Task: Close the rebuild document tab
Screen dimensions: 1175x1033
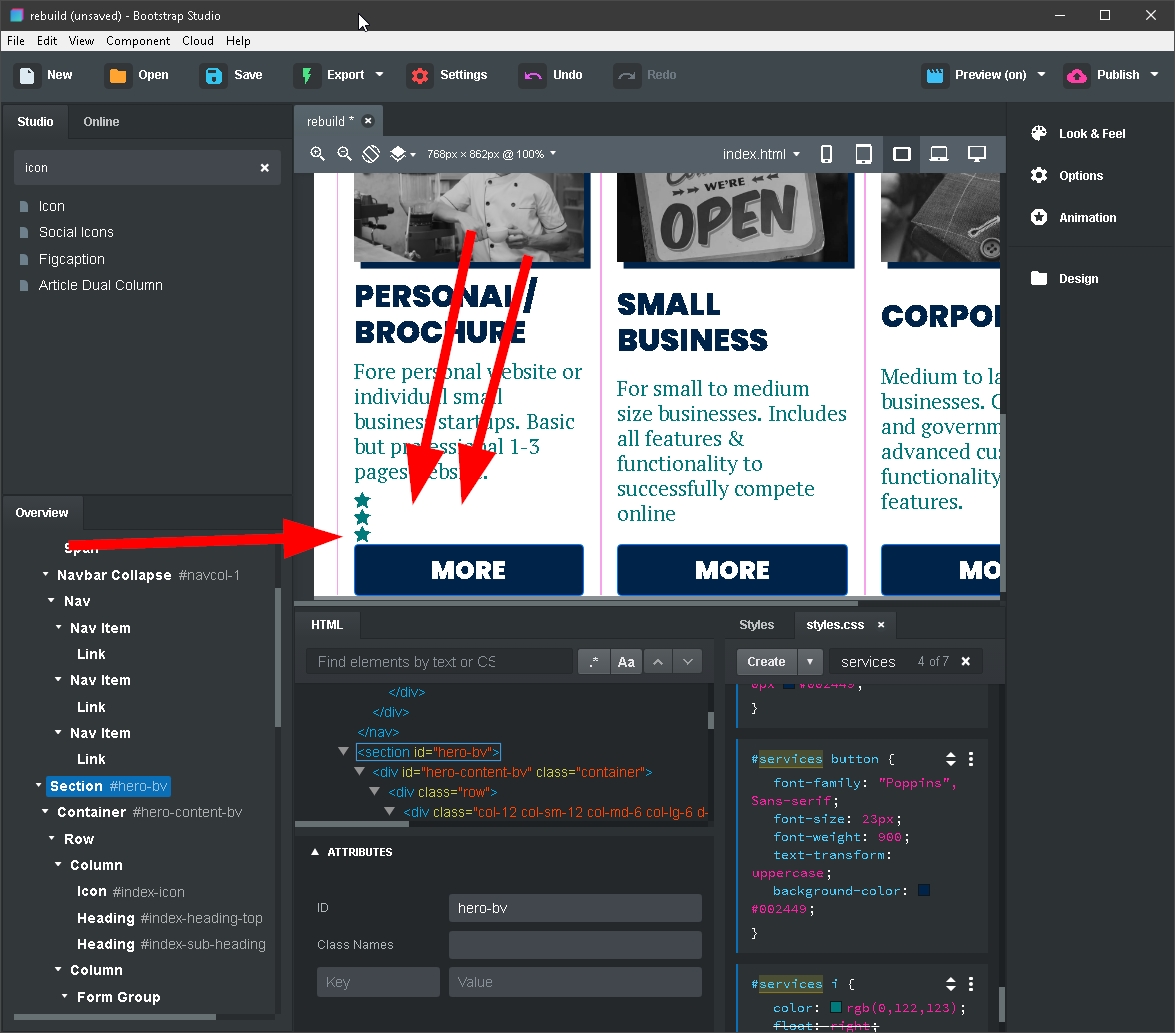Action: click(368, 121)
